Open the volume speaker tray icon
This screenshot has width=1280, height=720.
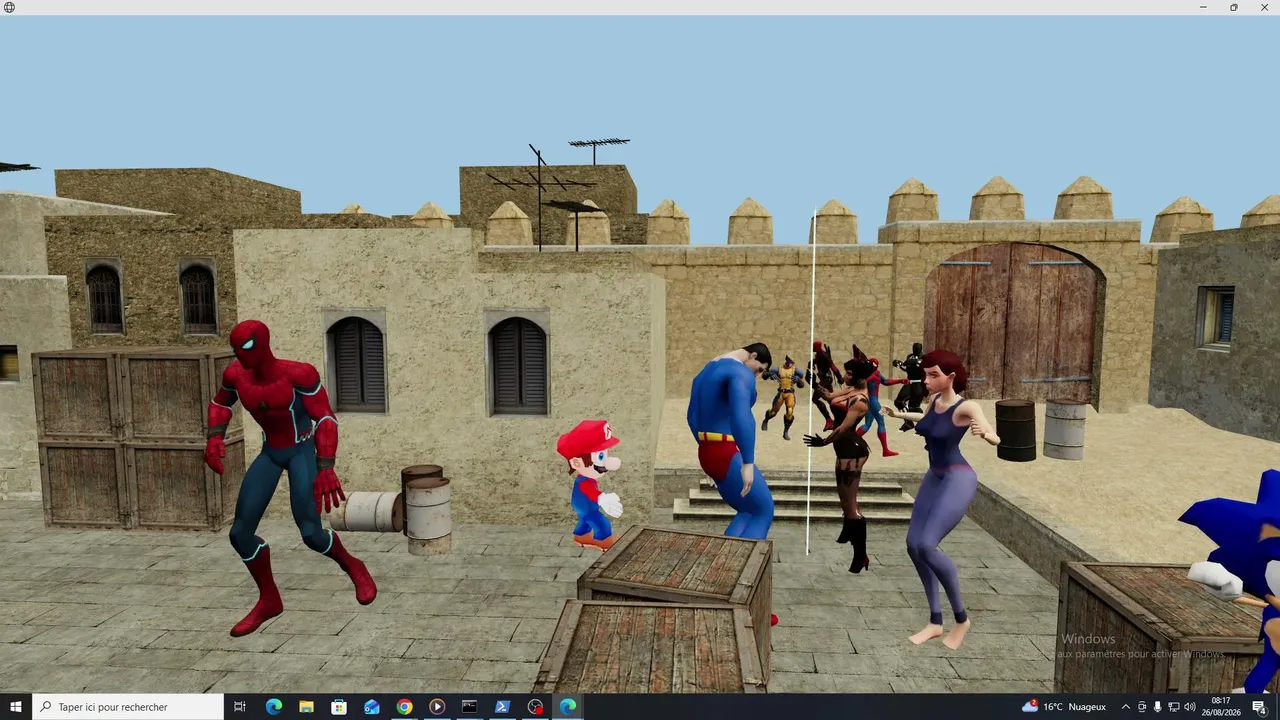pyautogui.click(x=1190, y=707)
